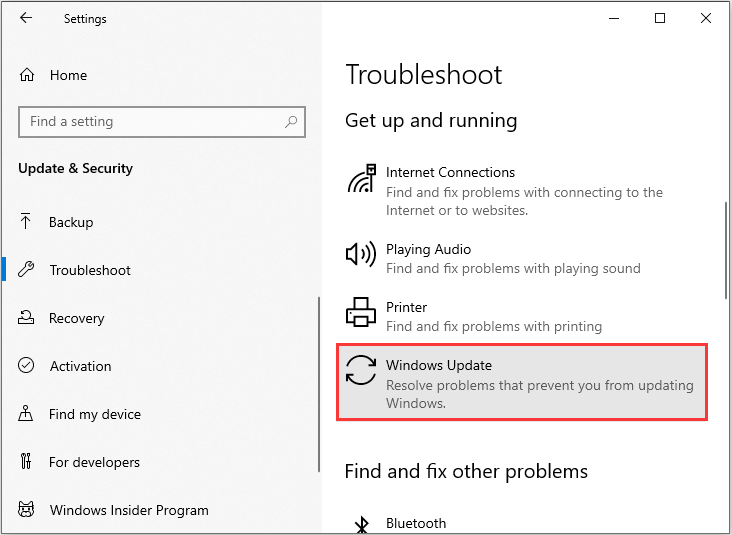Click the Find a setting search box

[150, 122]
